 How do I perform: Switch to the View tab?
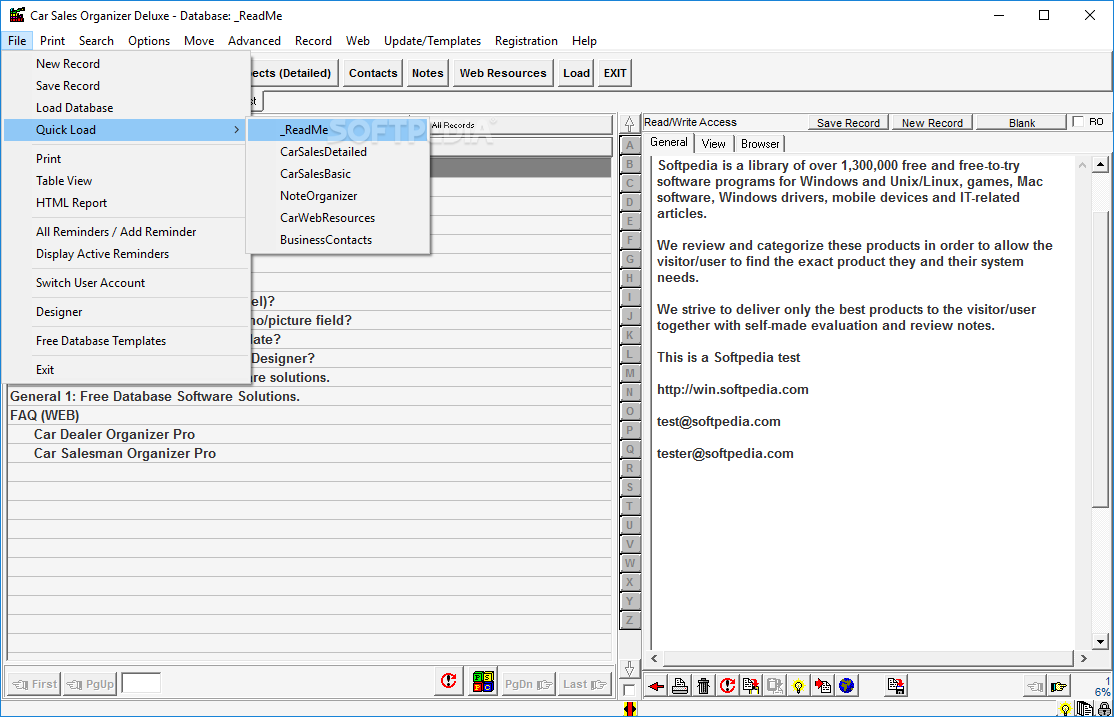(713, 144)
